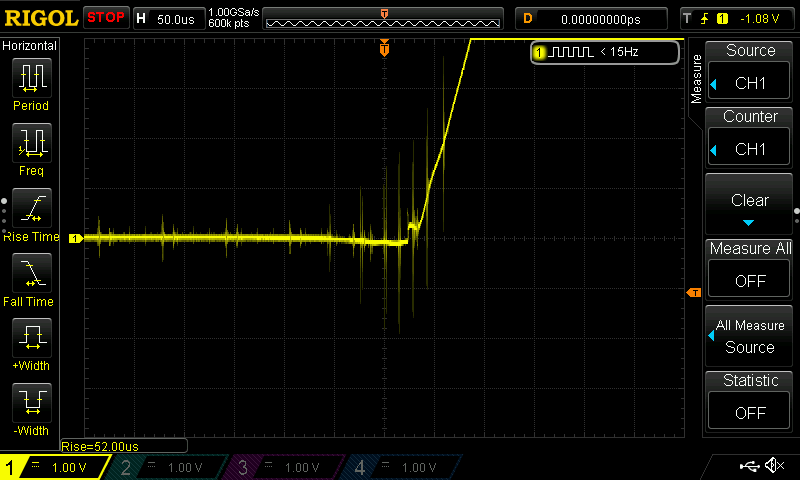Select the Rise Time measurement icon

point(31,209)
